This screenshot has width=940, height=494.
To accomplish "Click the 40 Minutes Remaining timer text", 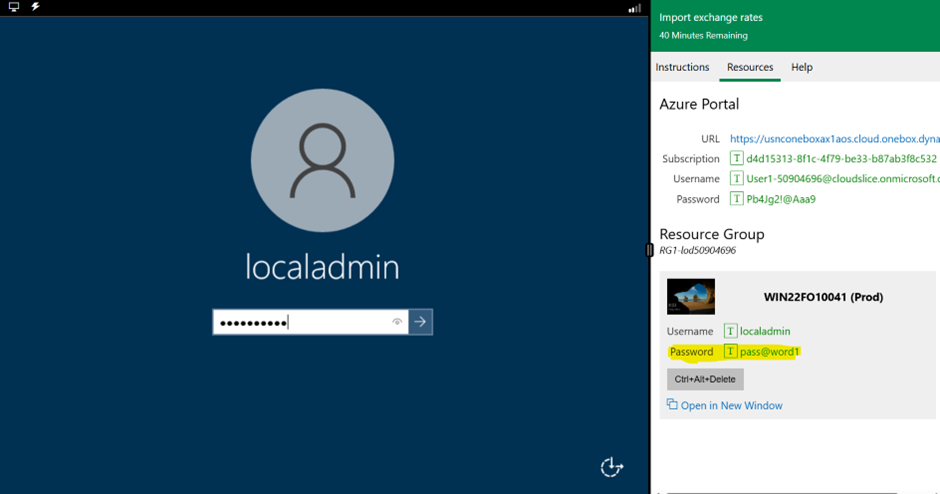I will click(703, 35).
